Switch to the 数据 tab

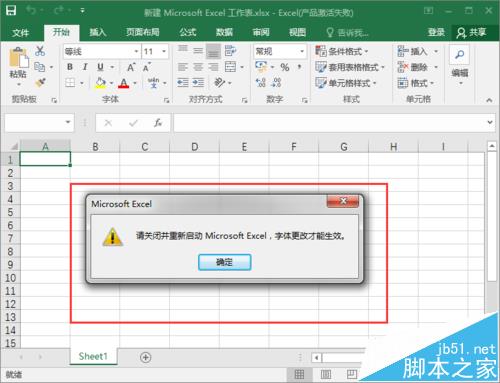coord(224,32)
